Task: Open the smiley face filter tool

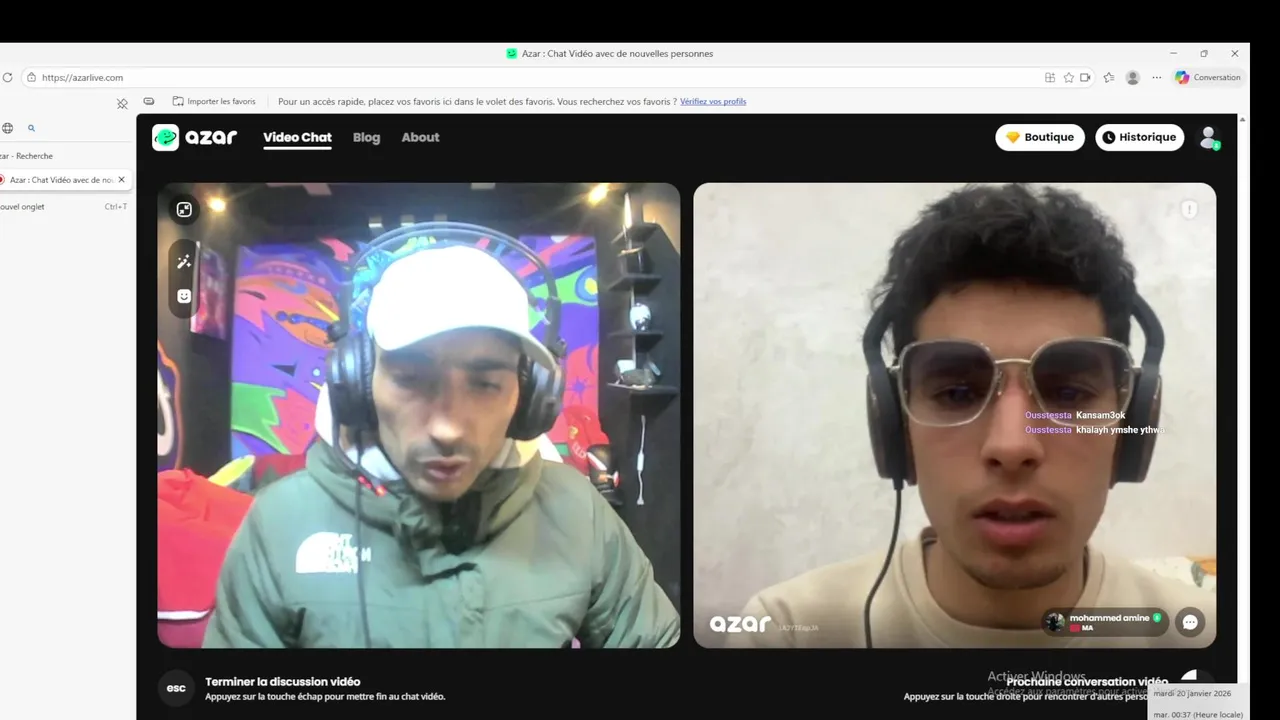Action: 184,296
